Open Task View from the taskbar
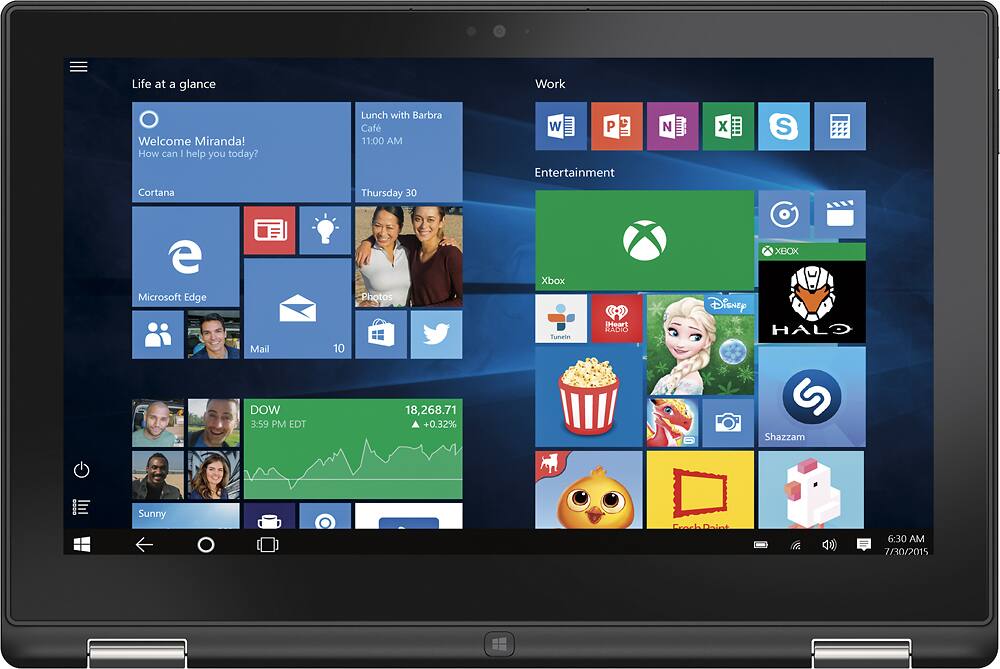 (267, 544)
